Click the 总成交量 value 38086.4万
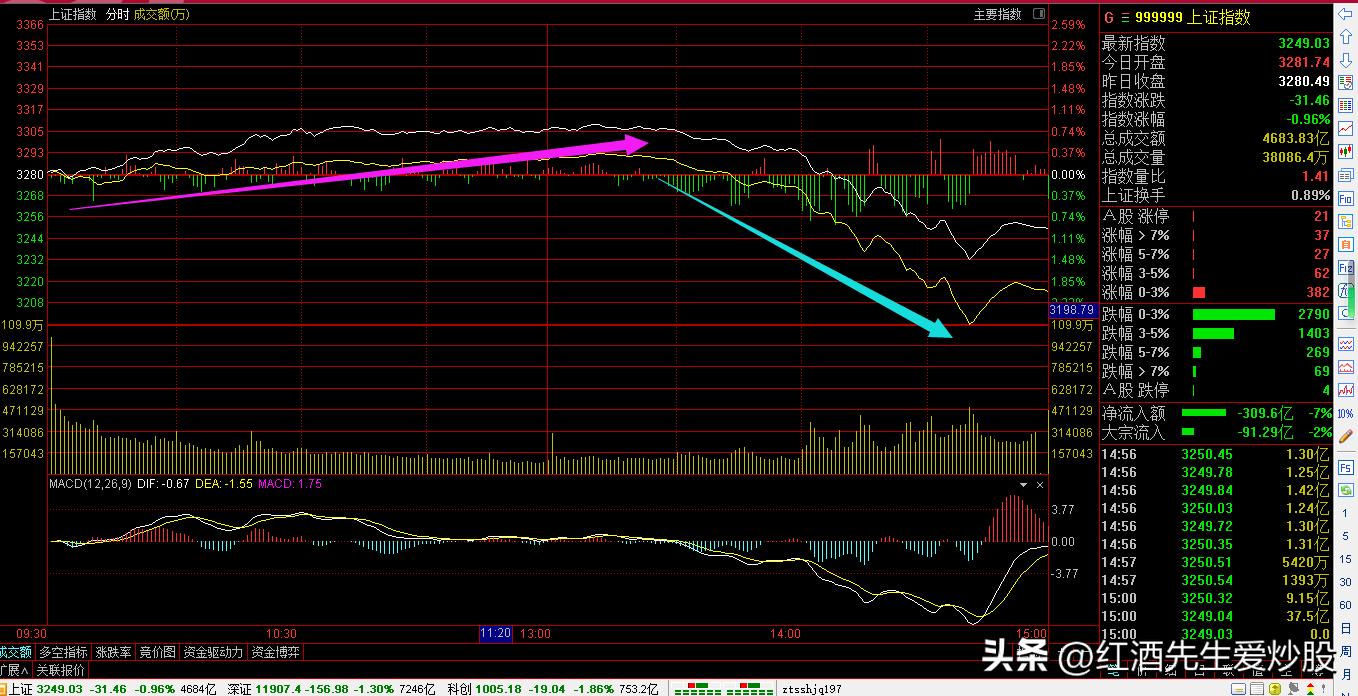Viewport: 1358px width, 696px height. point(1294,158)
